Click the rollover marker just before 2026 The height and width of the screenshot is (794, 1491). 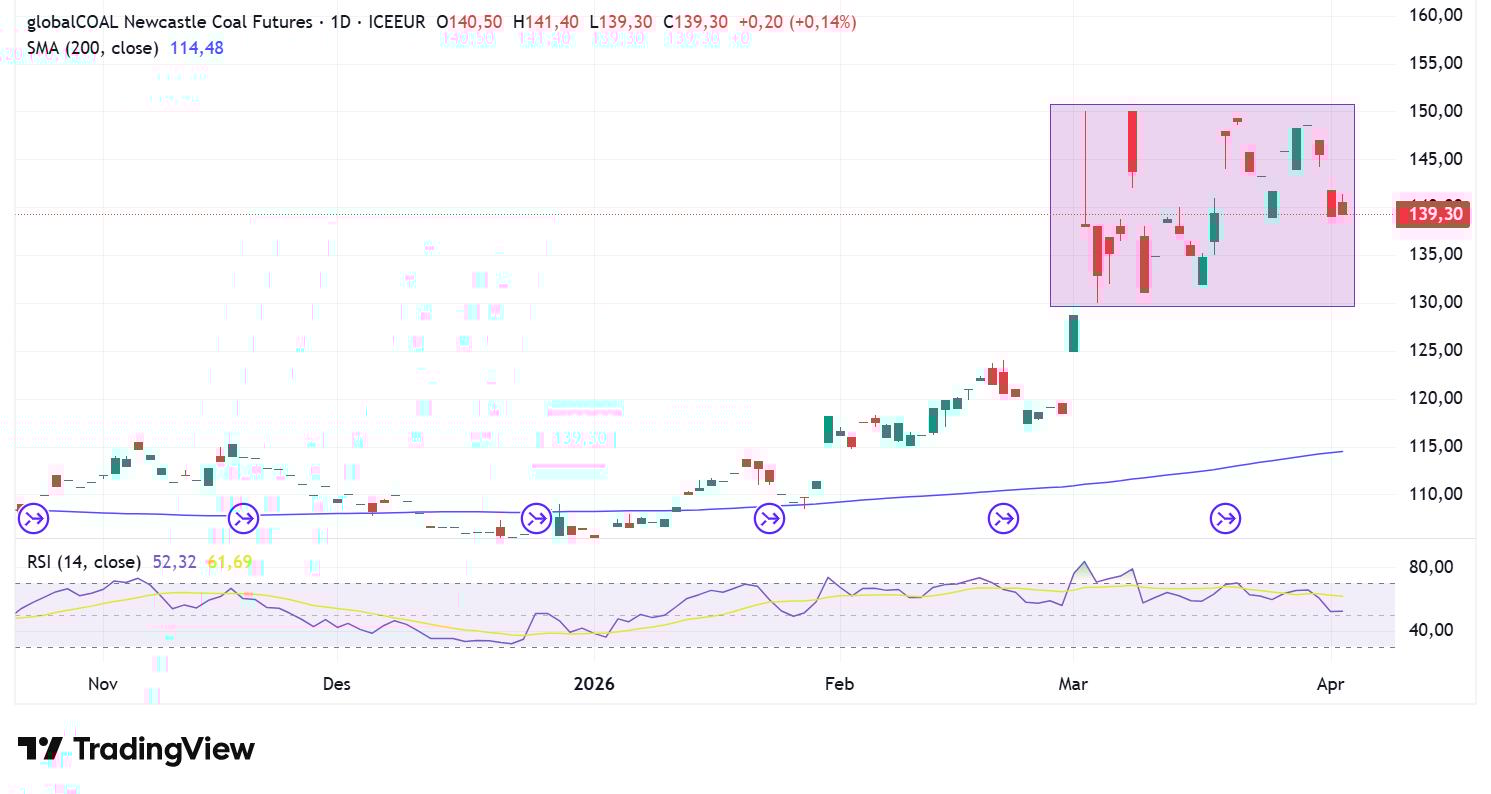537,518
